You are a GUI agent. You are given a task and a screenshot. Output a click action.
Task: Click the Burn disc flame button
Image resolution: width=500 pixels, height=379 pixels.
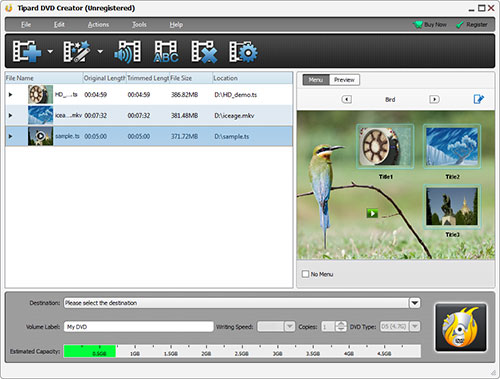[x=461, y=327]
